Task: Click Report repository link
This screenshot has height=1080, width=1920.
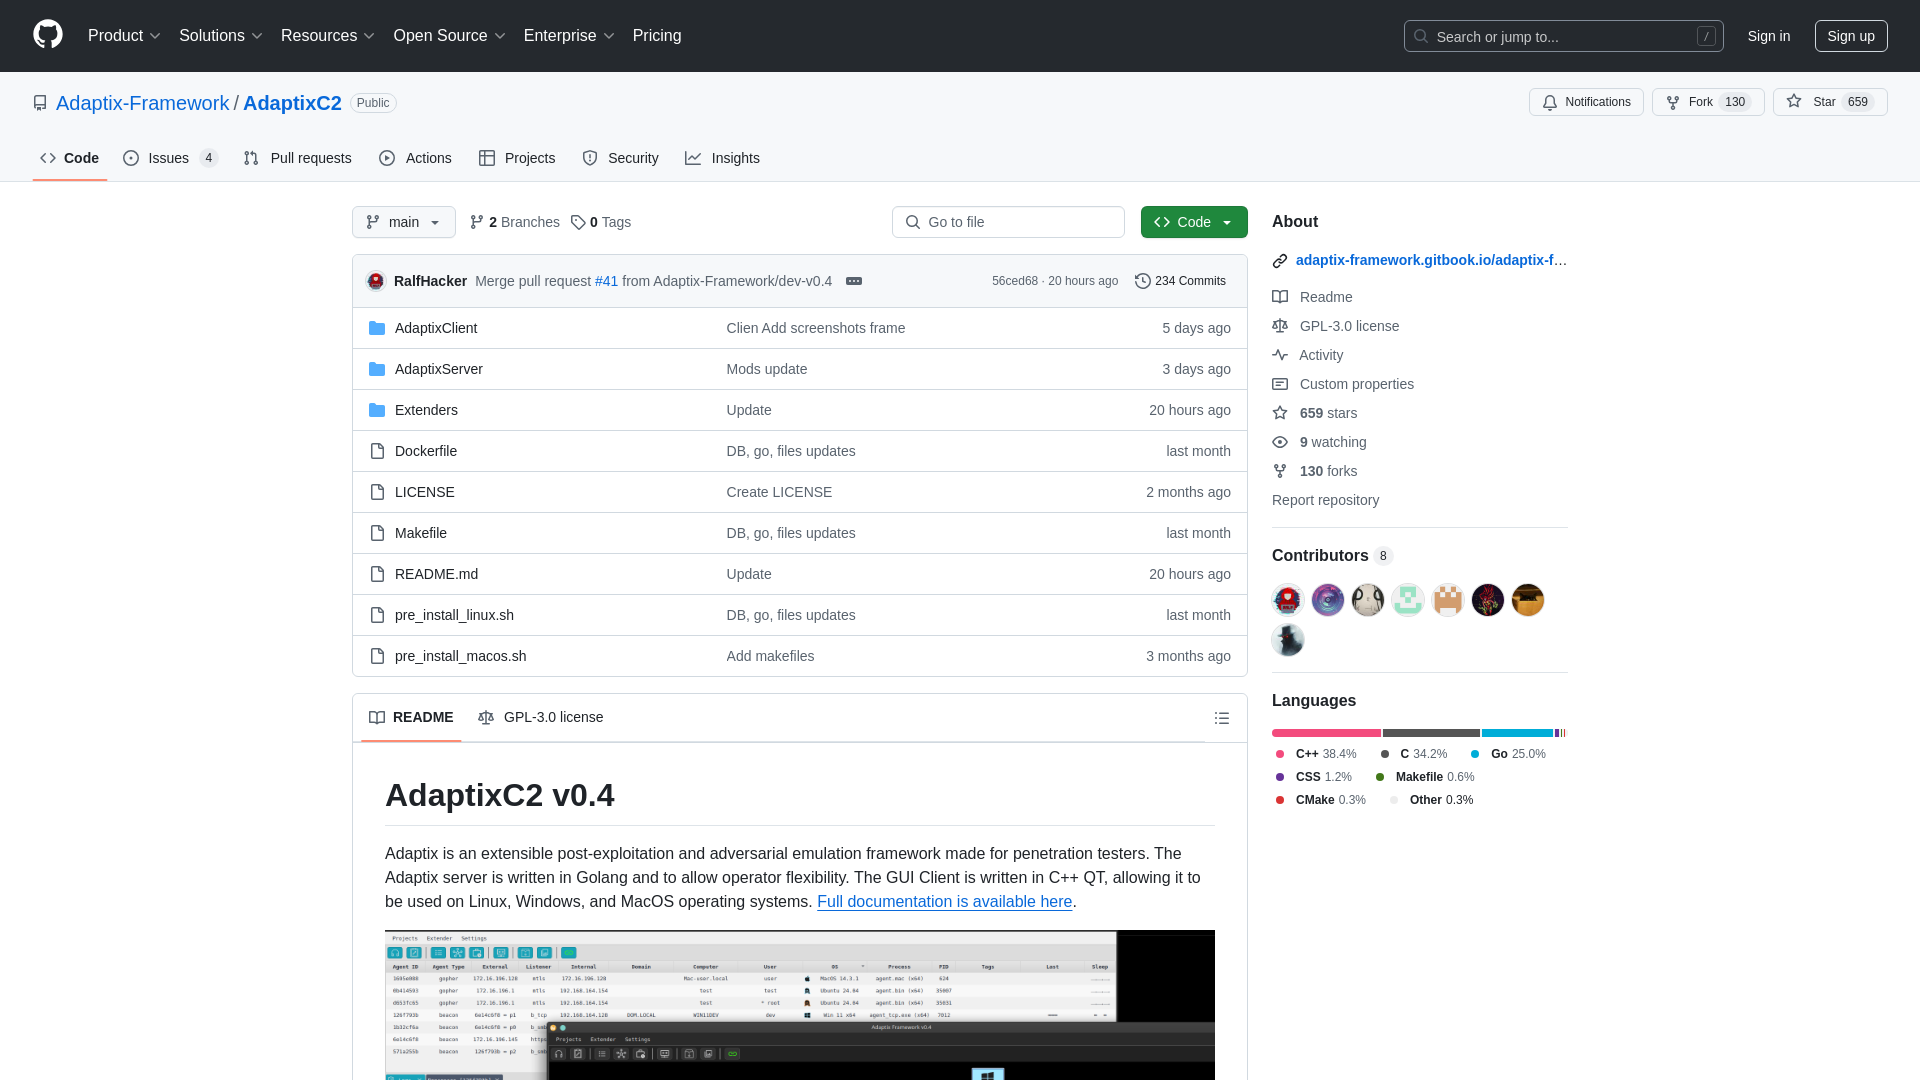Action: (x=1325, y=500)
